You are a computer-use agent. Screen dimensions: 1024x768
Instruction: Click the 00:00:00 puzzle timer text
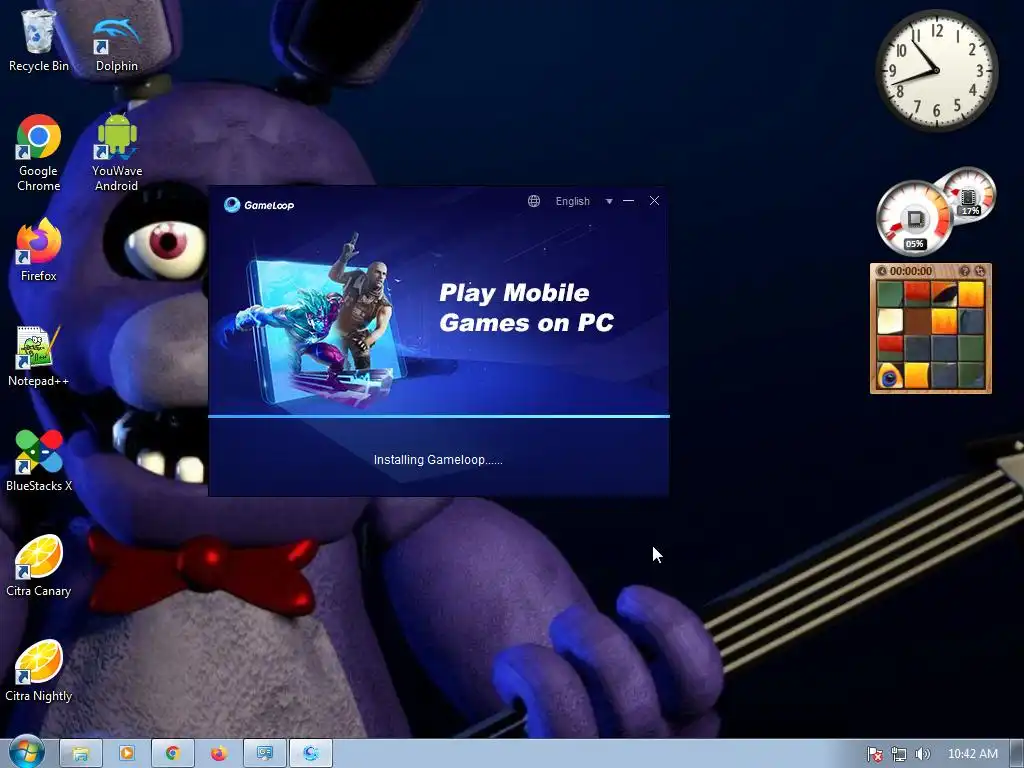click(x=910, y=271)
